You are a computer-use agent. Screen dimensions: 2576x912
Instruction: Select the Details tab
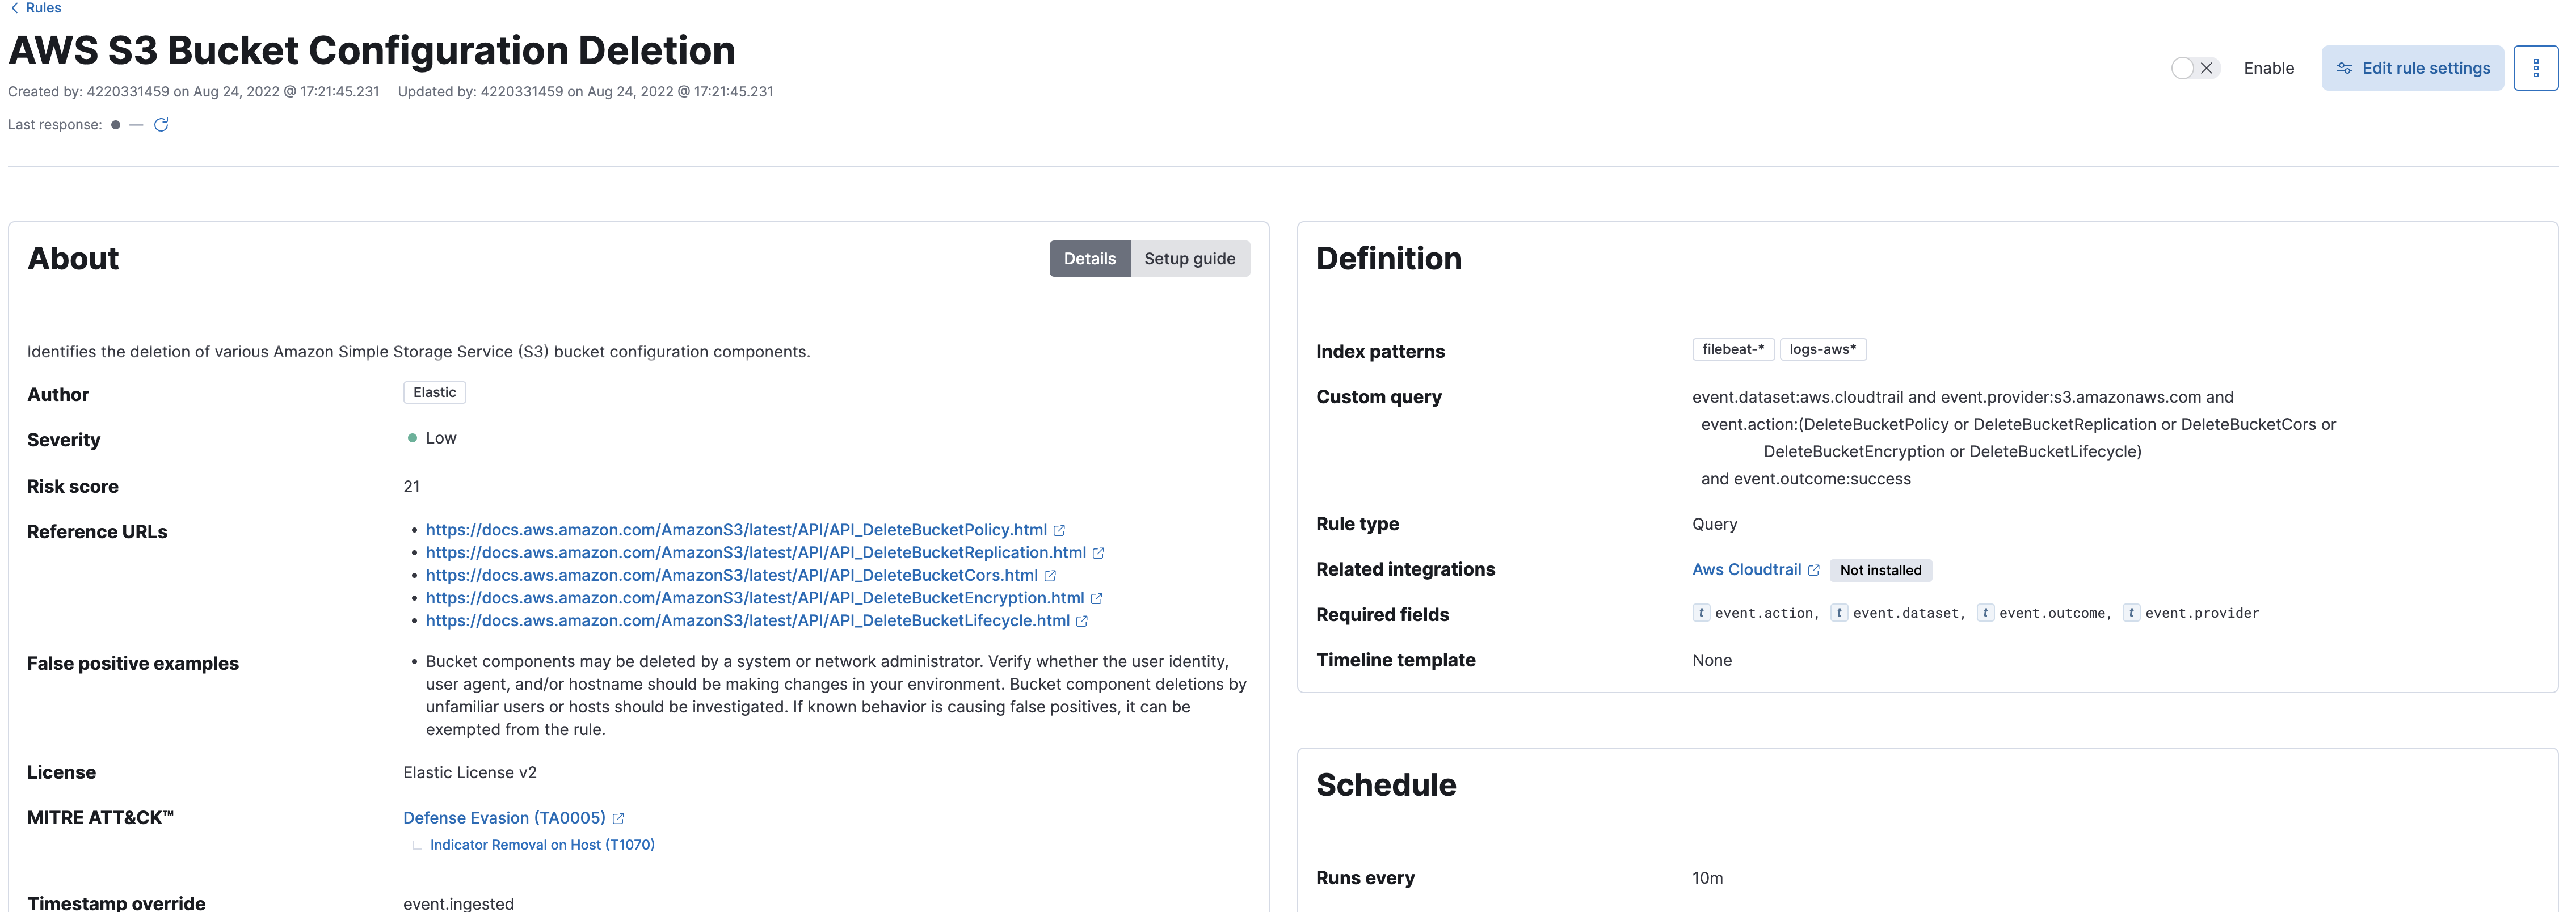(x=1089, y=258)
